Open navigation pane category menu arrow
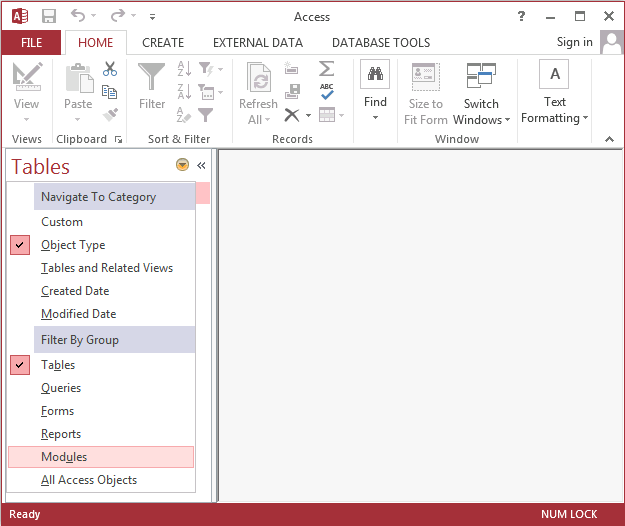 pos(183,165)
